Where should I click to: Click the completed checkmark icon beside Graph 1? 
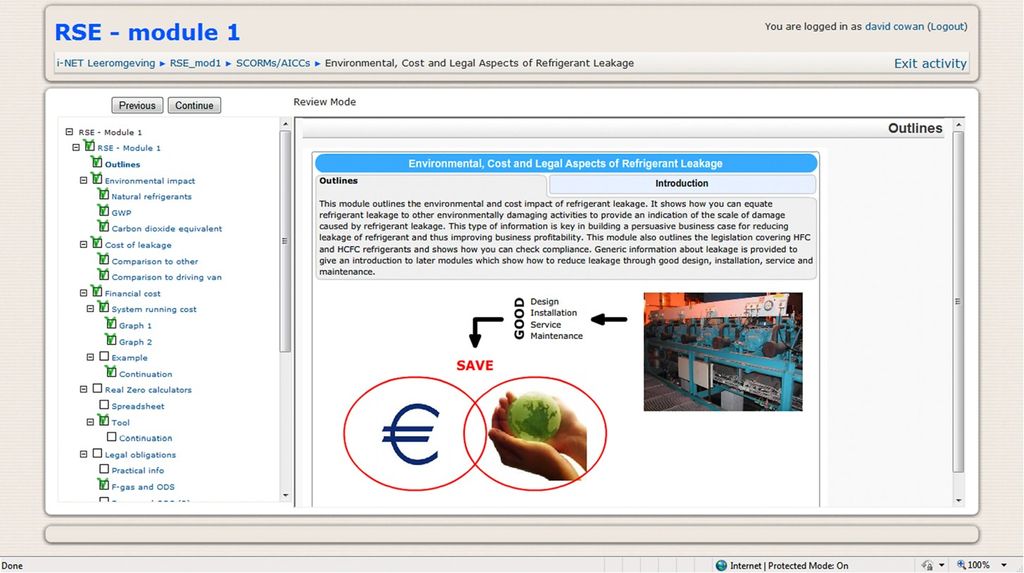pos(112,325)
